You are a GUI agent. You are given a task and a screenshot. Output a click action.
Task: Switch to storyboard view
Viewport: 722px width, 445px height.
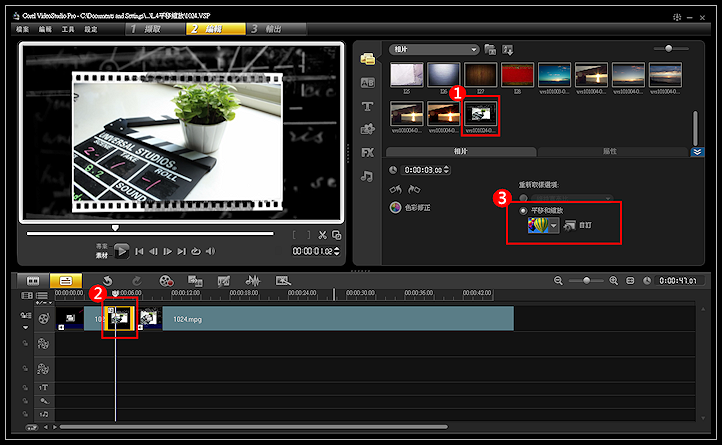(33, 281)
